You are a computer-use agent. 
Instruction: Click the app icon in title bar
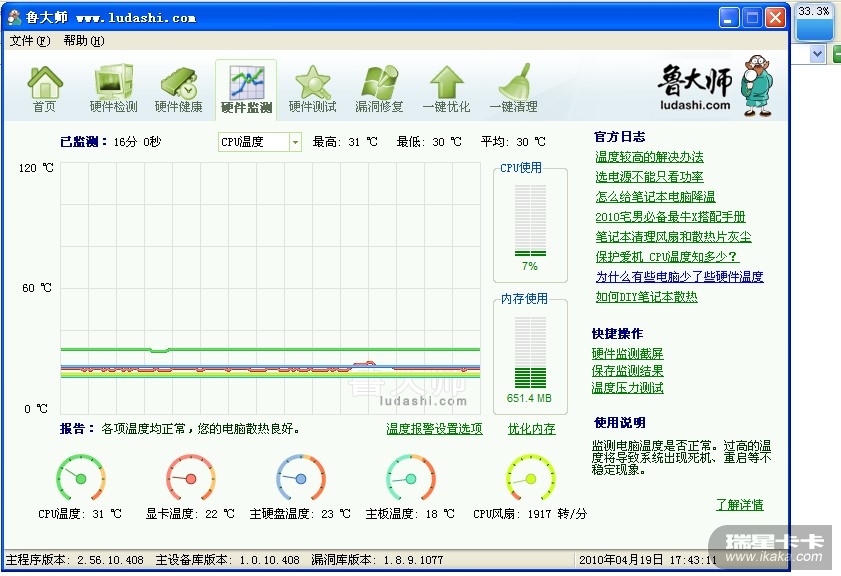tap(14, 17)
